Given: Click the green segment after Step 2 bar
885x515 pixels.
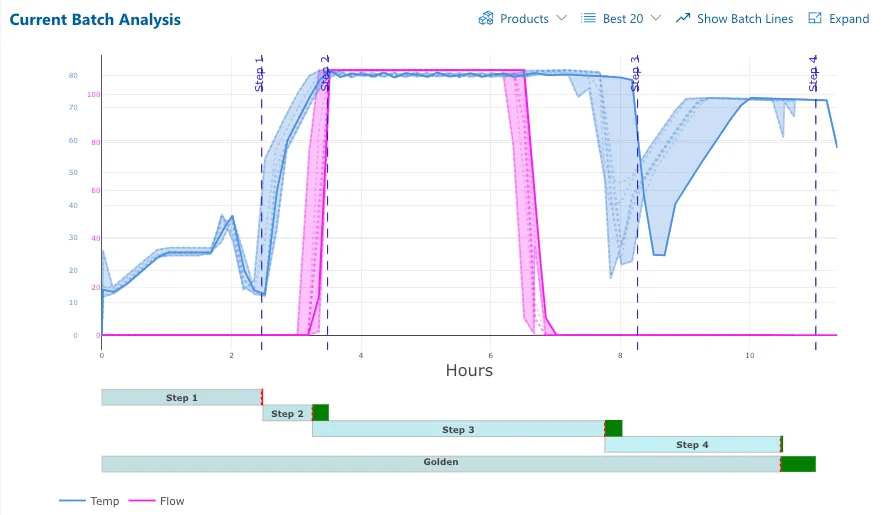Looking at the screenshot, I should [x=321, y=413].
